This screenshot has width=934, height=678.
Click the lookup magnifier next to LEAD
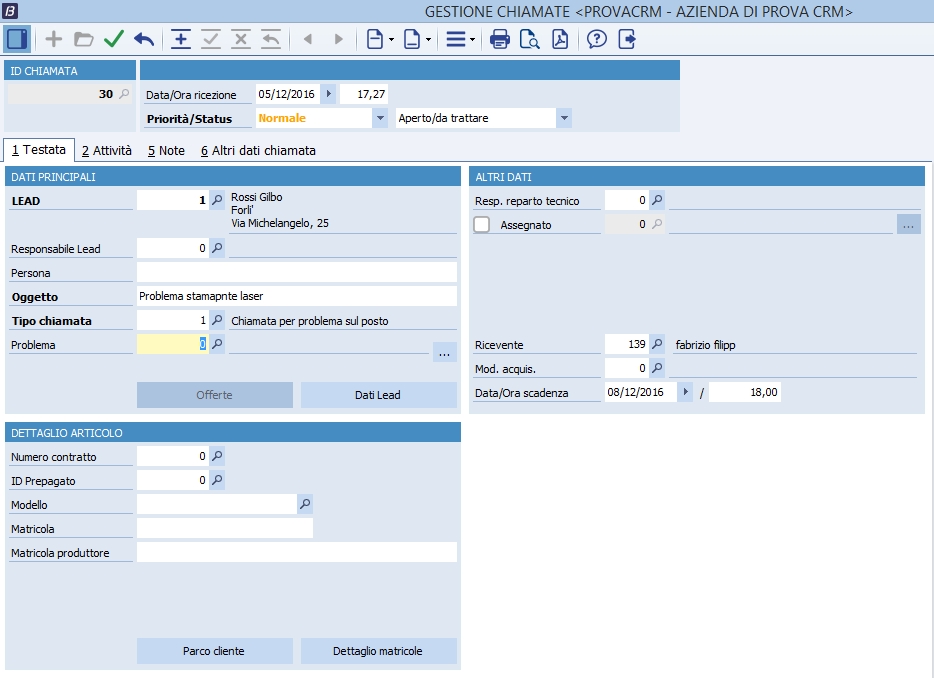tap(217, 200)
